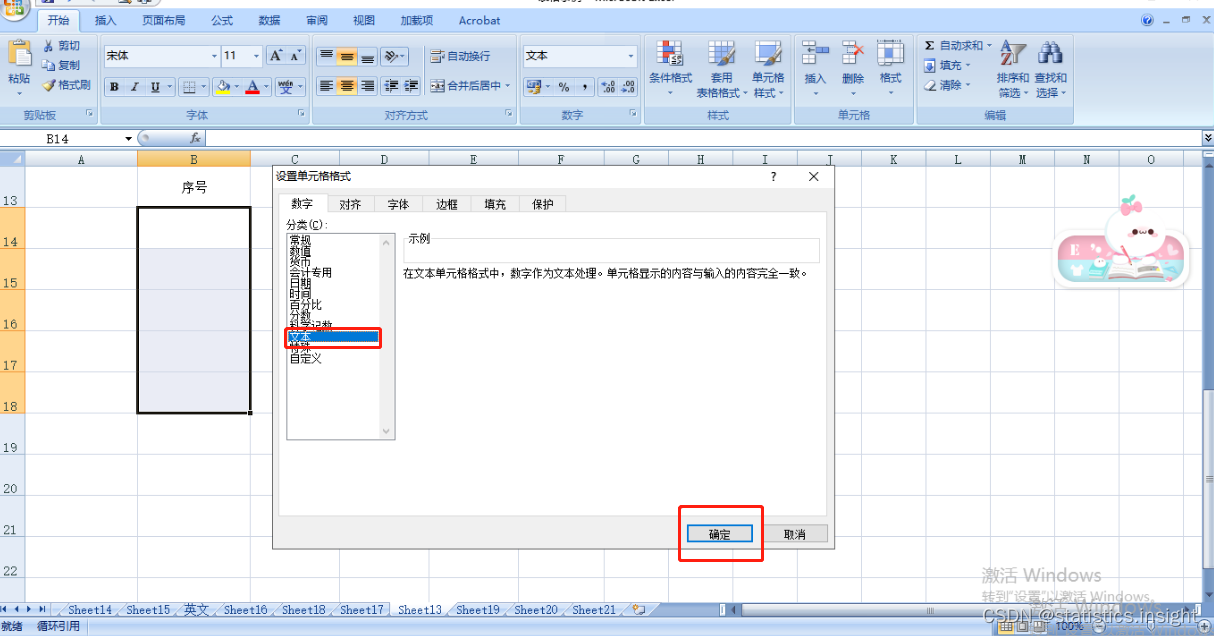Toggle italic formatting (I)
The width and height of the screenshot is (1214, 636).
coord(134,87)
